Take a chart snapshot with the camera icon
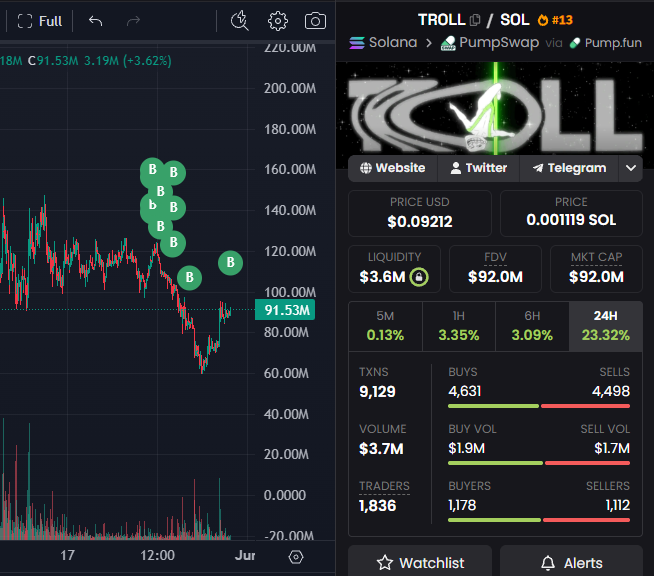The width and height of the screenshot is (654, 576). 315,21
